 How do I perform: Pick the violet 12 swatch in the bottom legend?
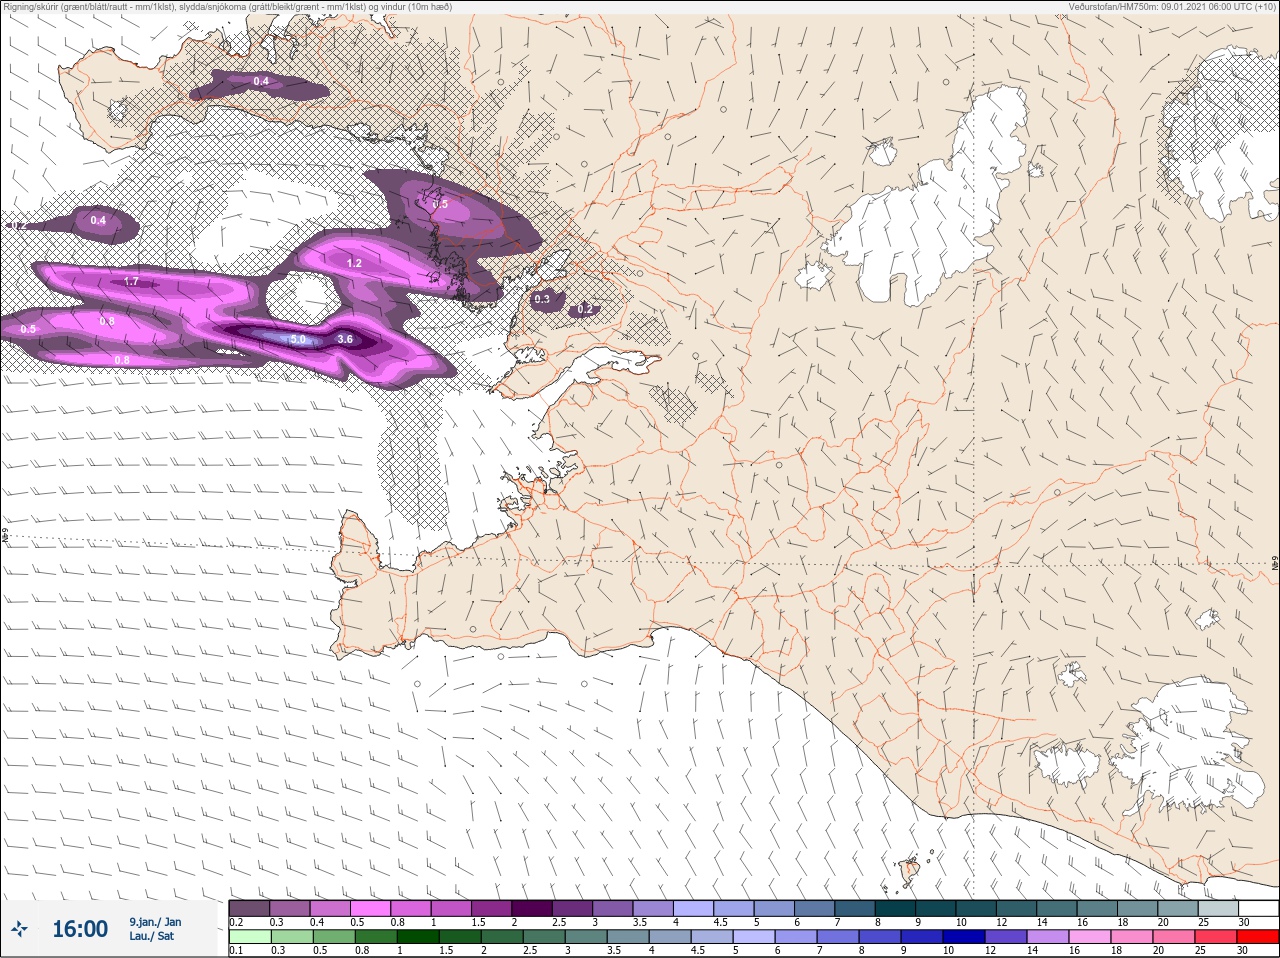[1006, 937]
